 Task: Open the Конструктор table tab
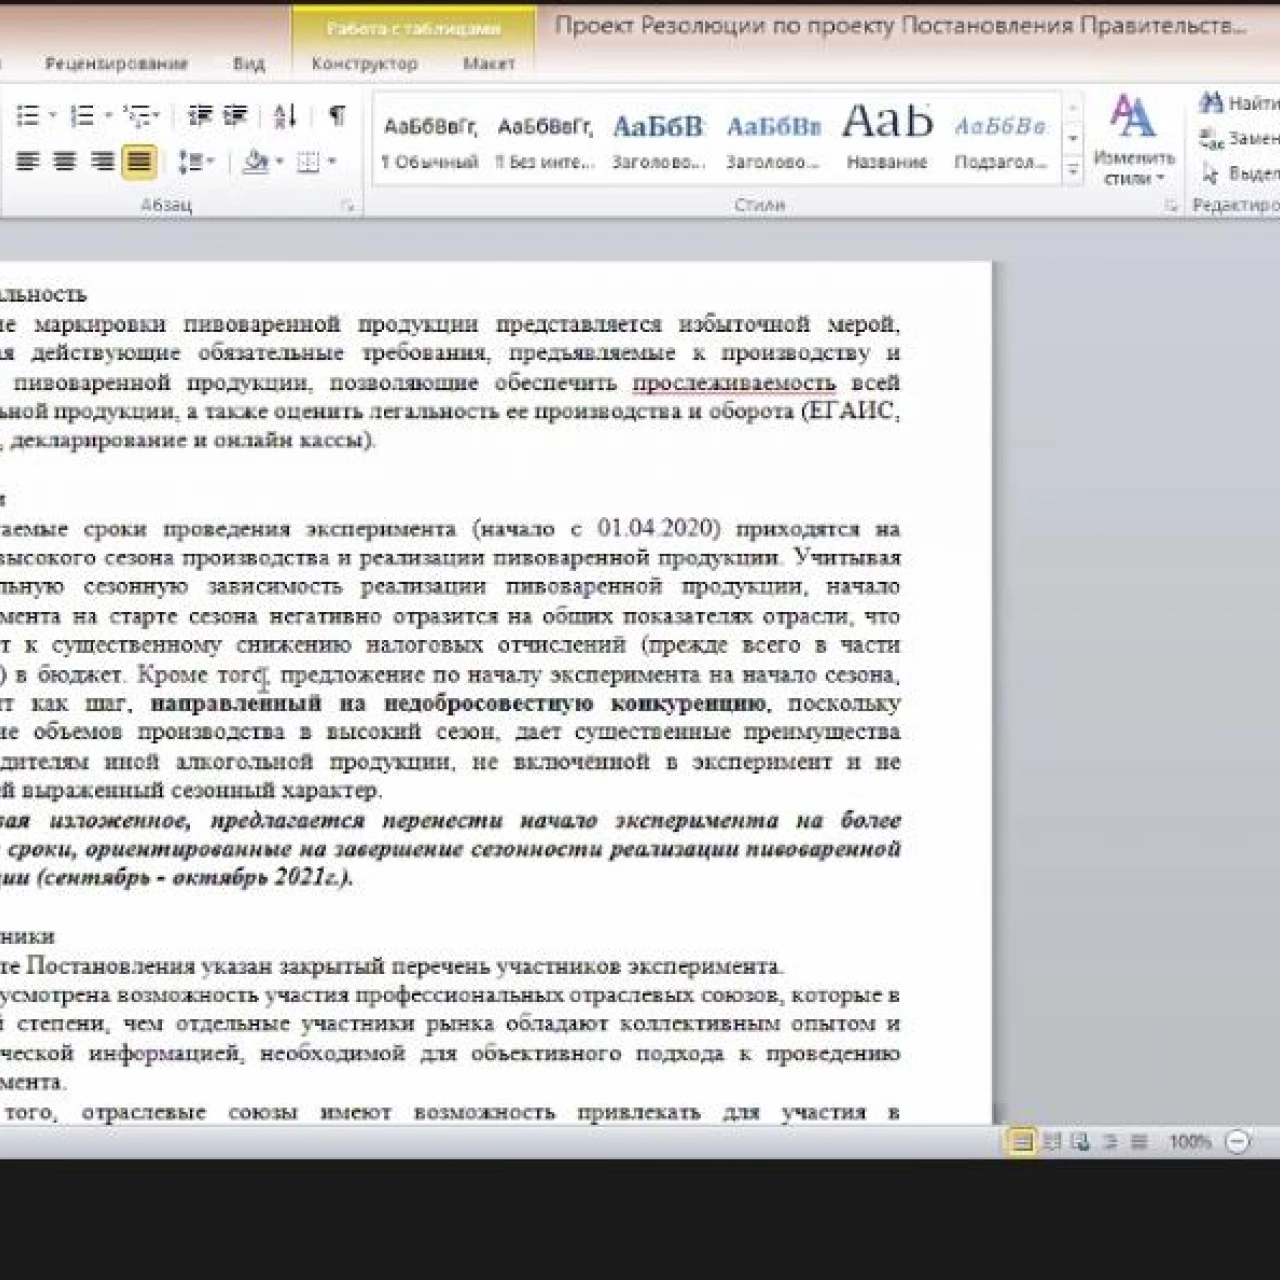pyautogui.click(x=364, y=64)
